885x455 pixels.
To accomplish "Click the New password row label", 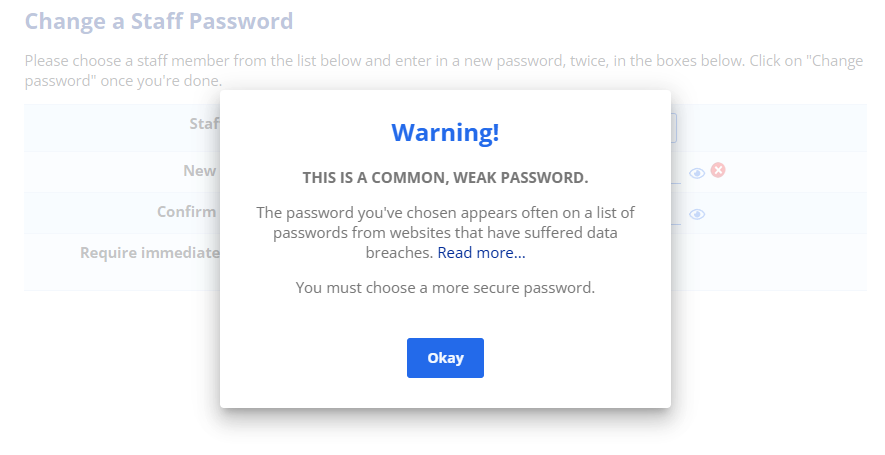I will (199, 171).
